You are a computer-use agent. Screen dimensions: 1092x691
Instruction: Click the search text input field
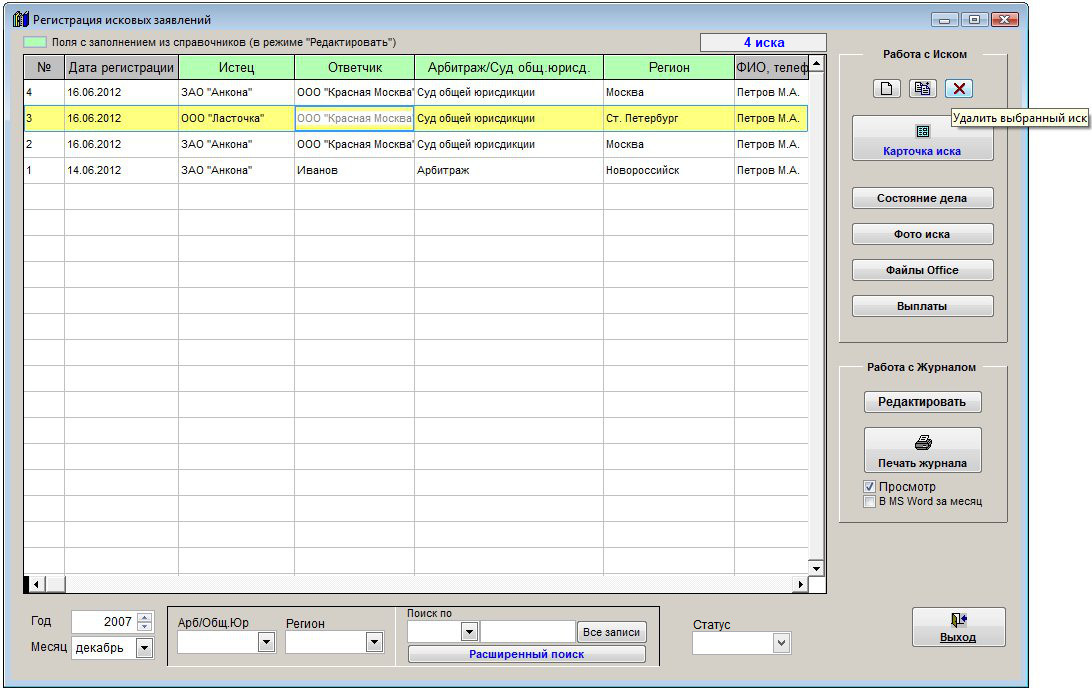click(527, 632)
